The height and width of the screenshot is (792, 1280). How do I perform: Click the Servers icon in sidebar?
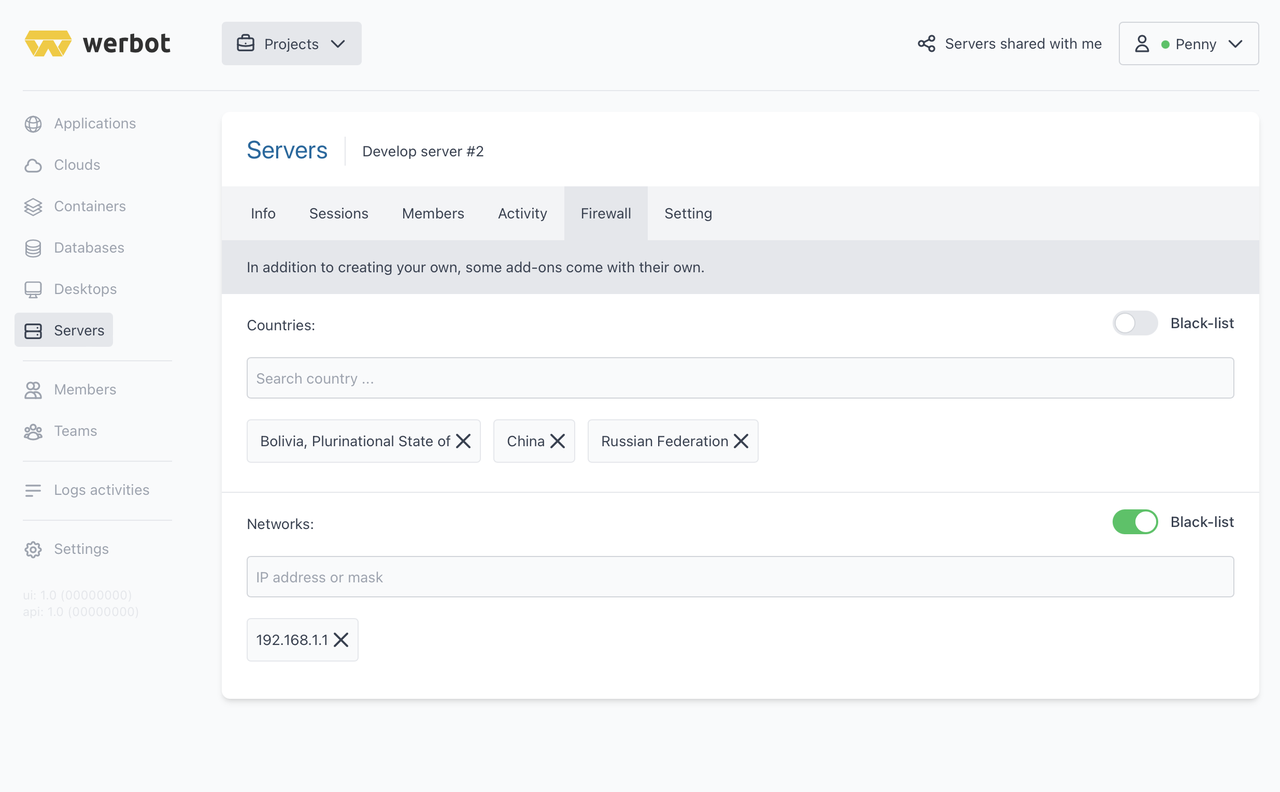tap(33, 331)
